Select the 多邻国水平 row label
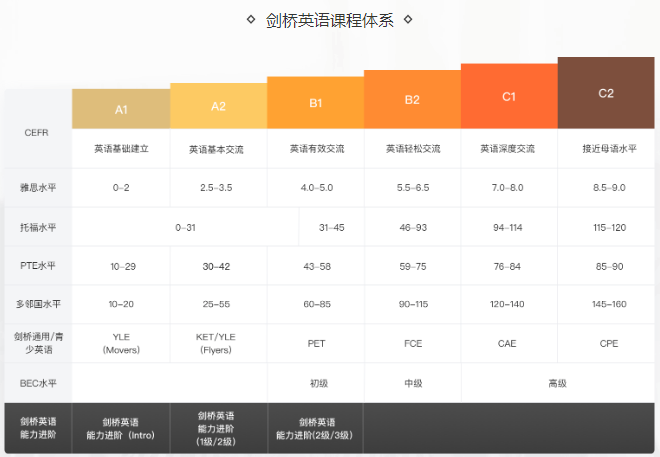The image size is (660, 457). pos(36,304)
